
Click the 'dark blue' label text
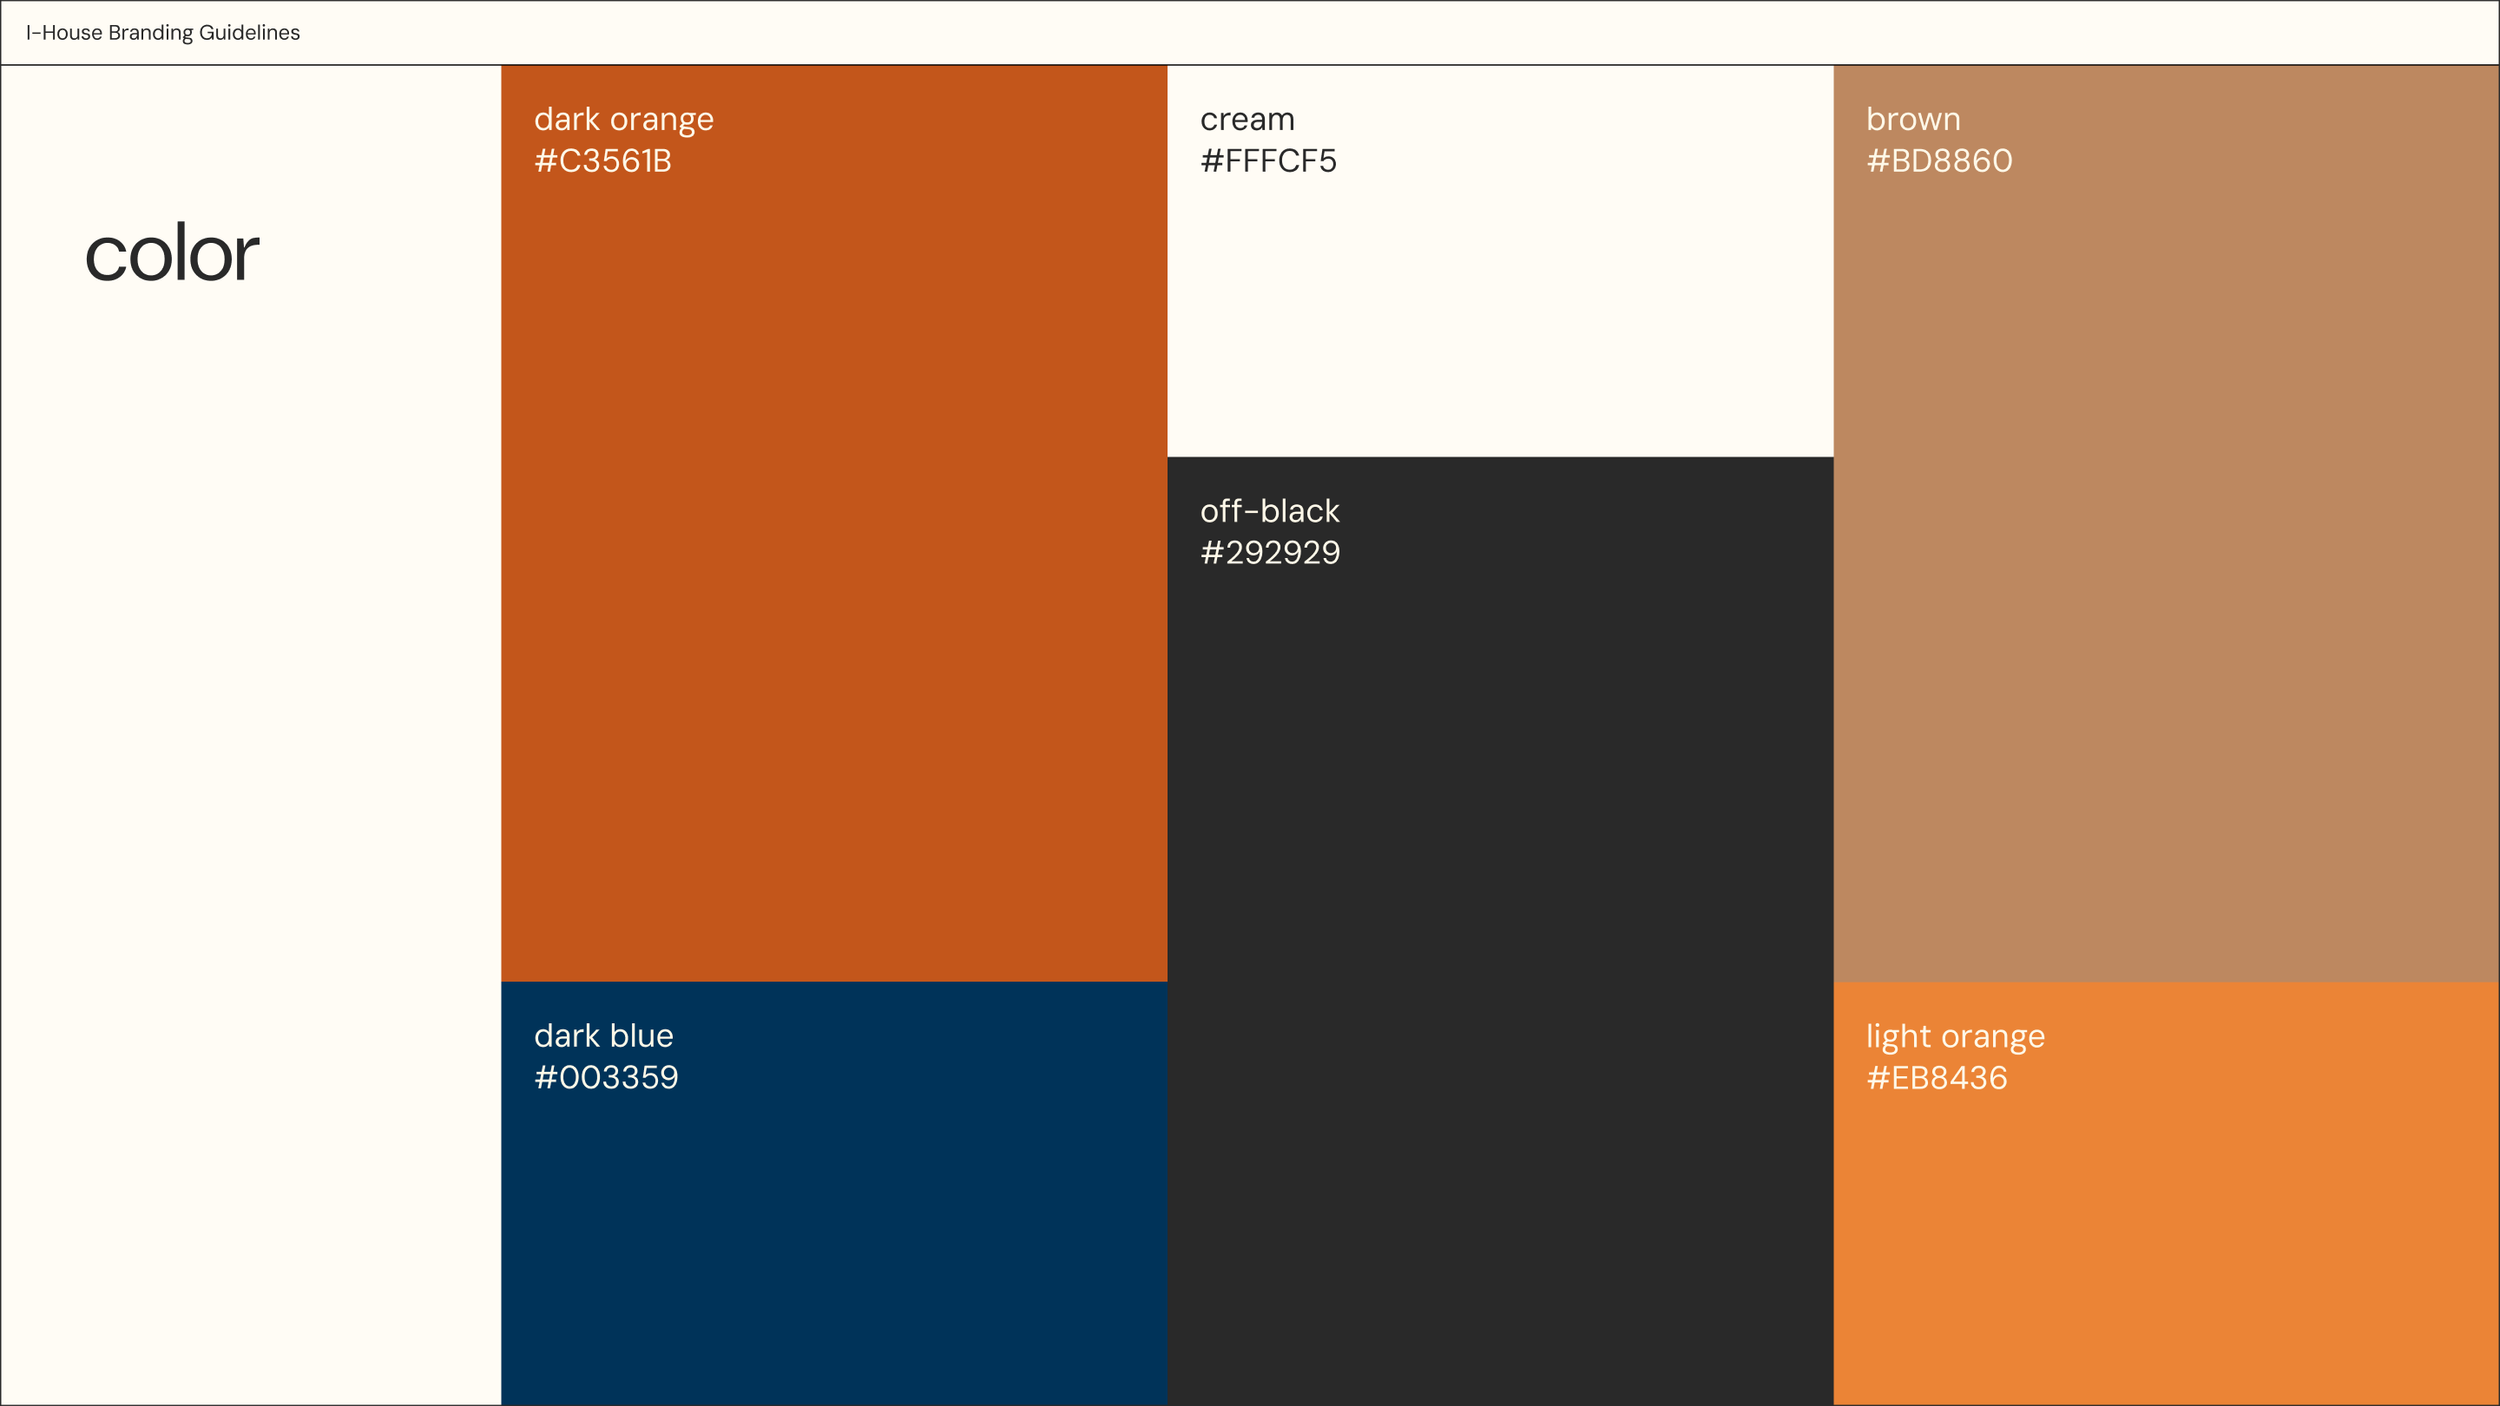604,1036
